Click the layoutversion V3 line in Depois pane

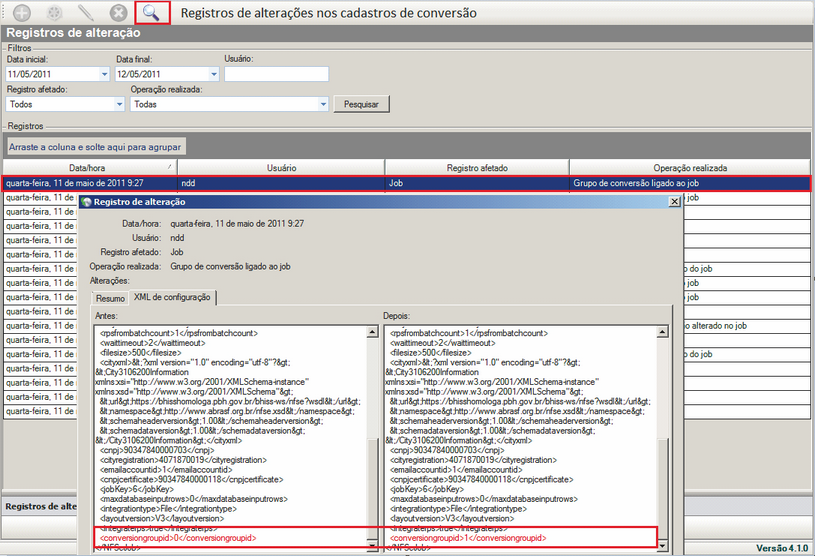(x=452, y=519)
